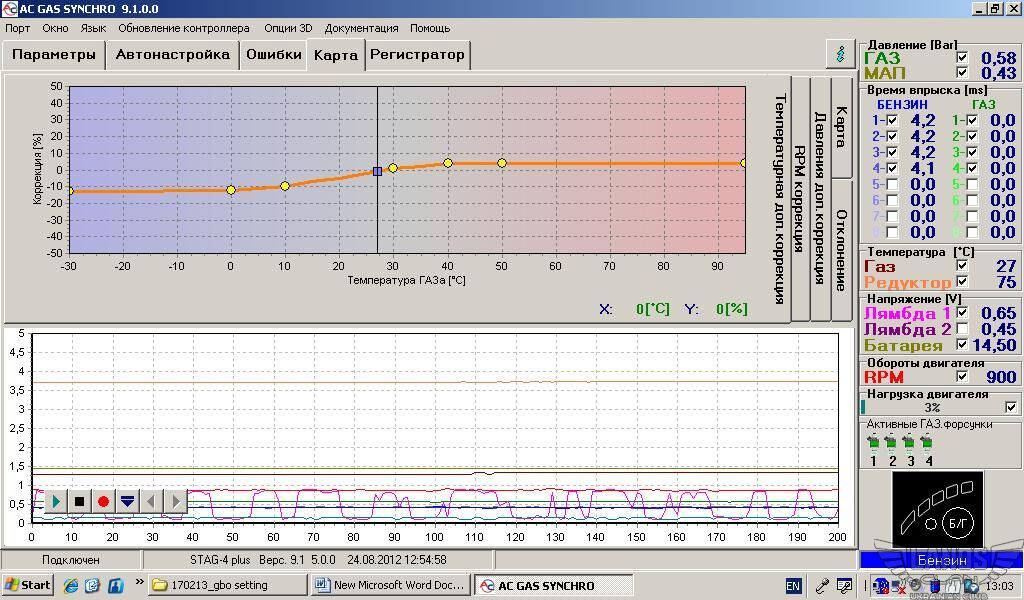Click gas injector icon number 1
Screen dimensions: 1024x600
pos(873,443)
